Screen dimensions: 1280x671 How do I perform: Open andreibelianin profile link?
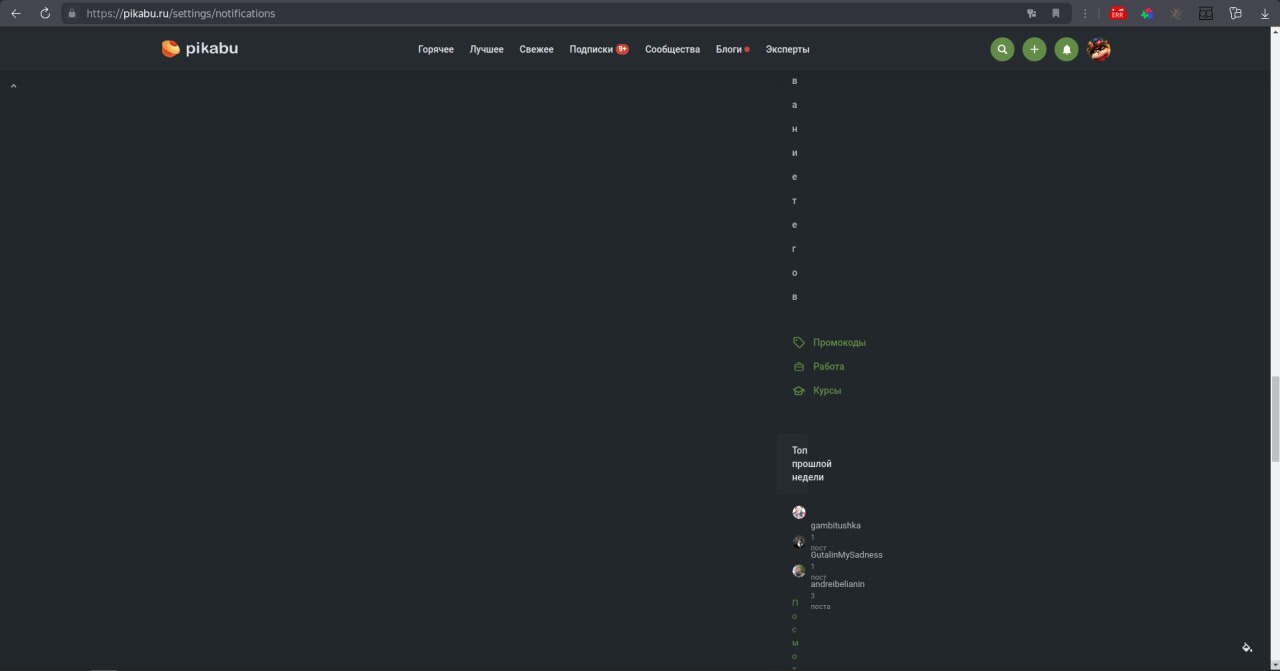coord(838,583)
